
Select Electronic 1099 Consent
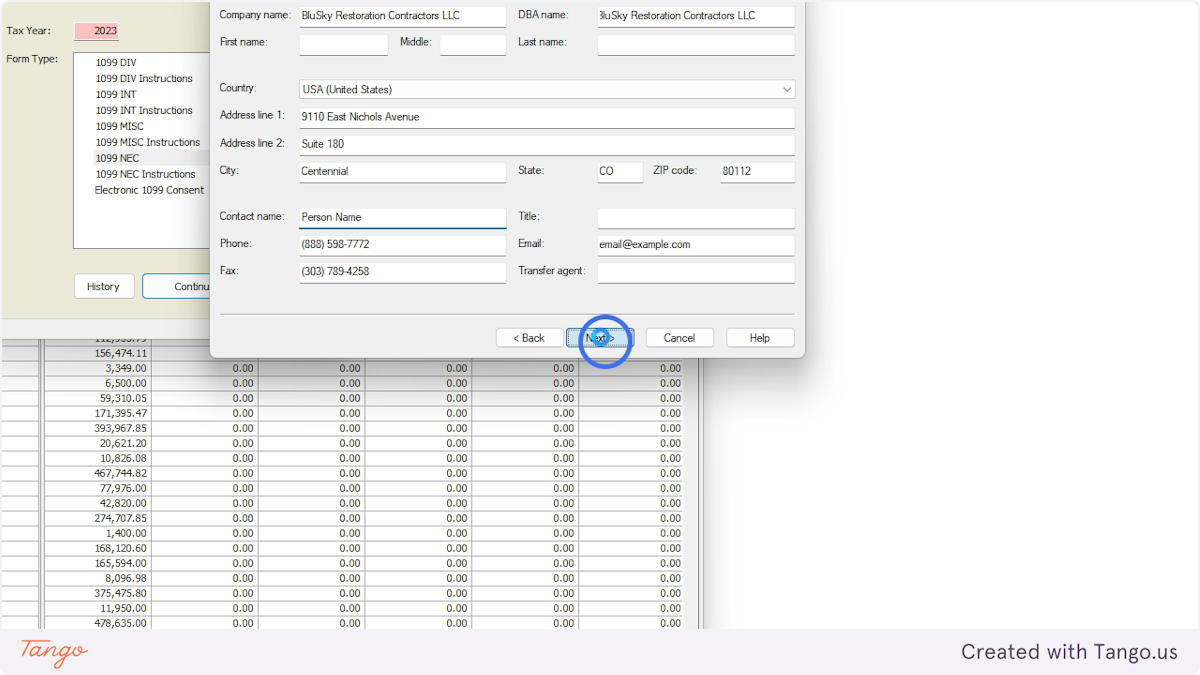(149, 190)
